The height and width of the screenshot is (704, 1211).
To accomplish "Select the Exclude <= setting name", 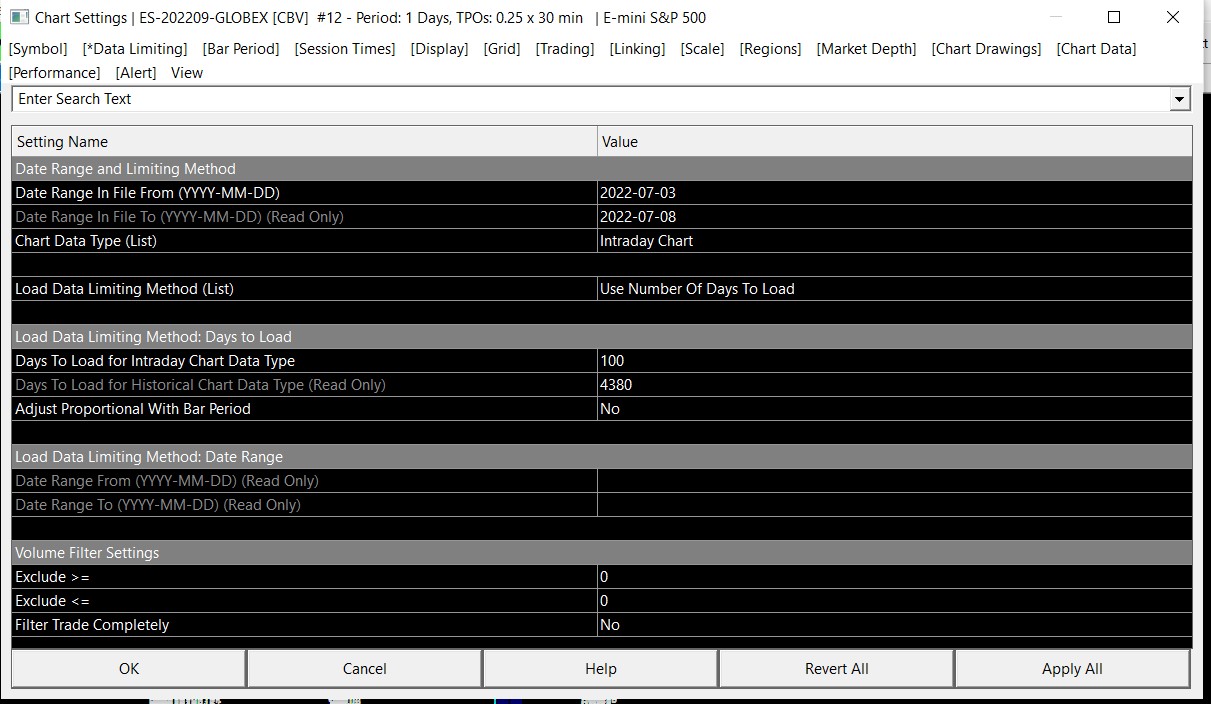I will (52, 601).
